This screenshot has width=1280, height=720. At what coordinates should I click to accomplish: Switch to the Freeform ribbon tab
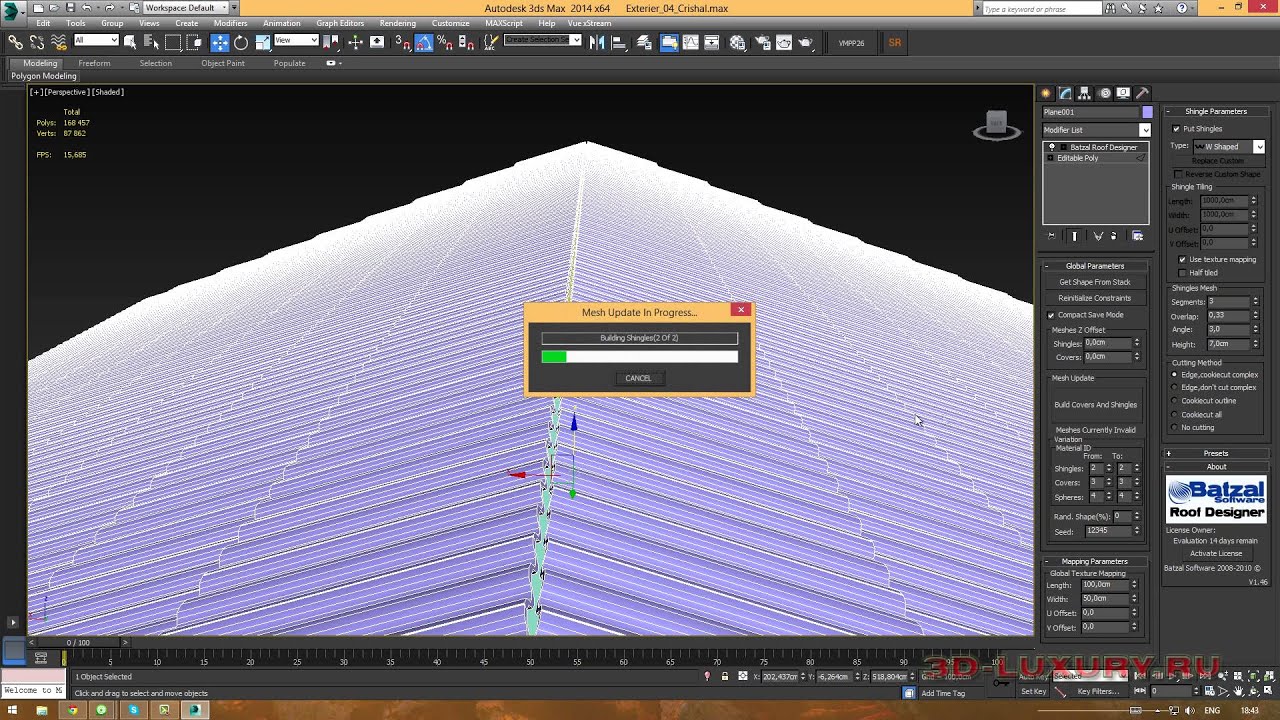[94, 63]
